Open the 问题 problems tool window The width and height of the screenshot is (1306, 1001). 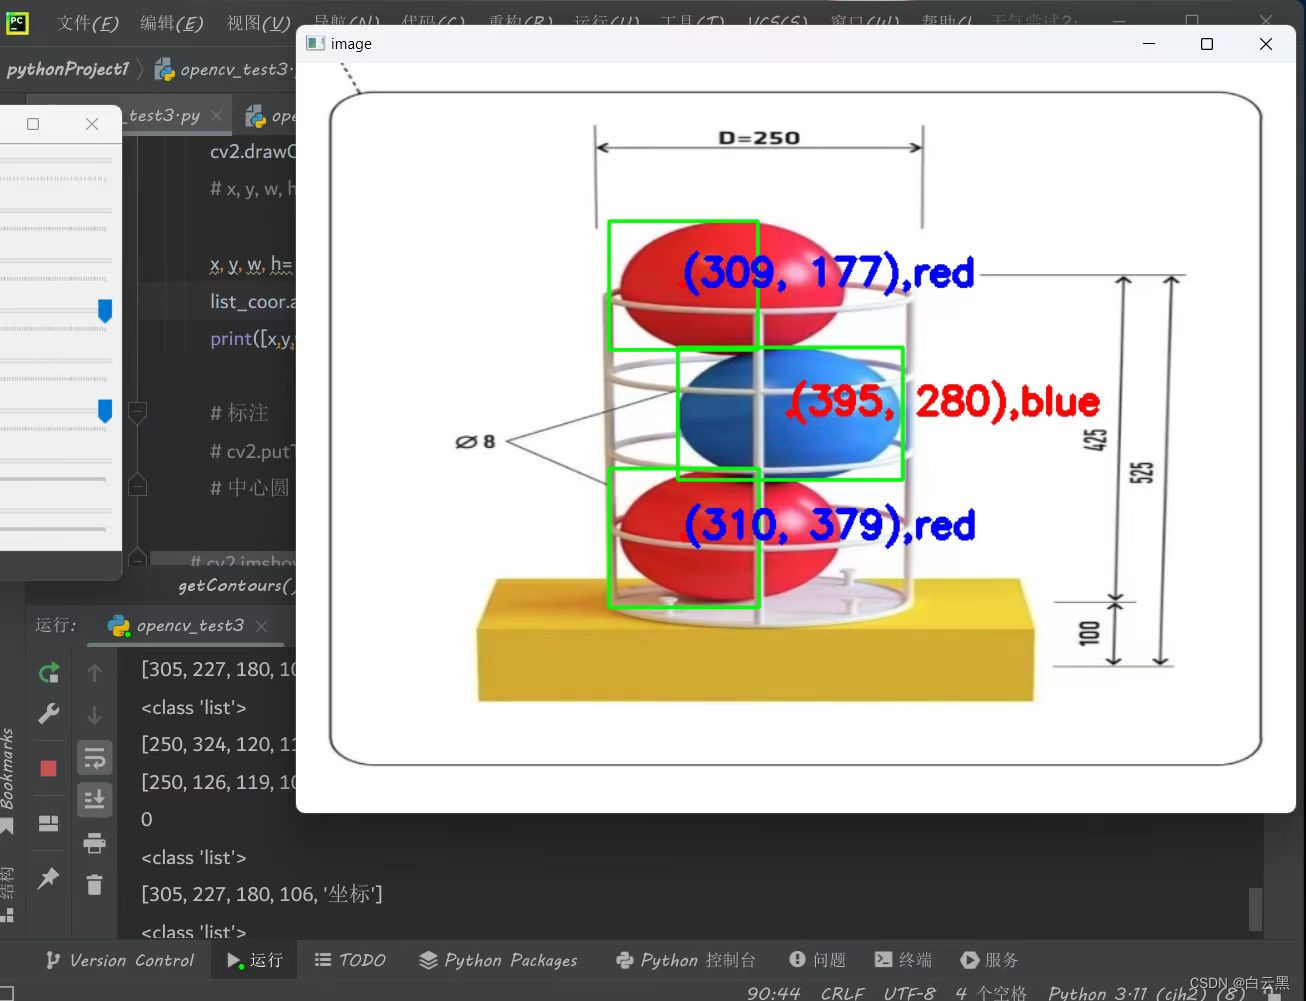[818, 960]
